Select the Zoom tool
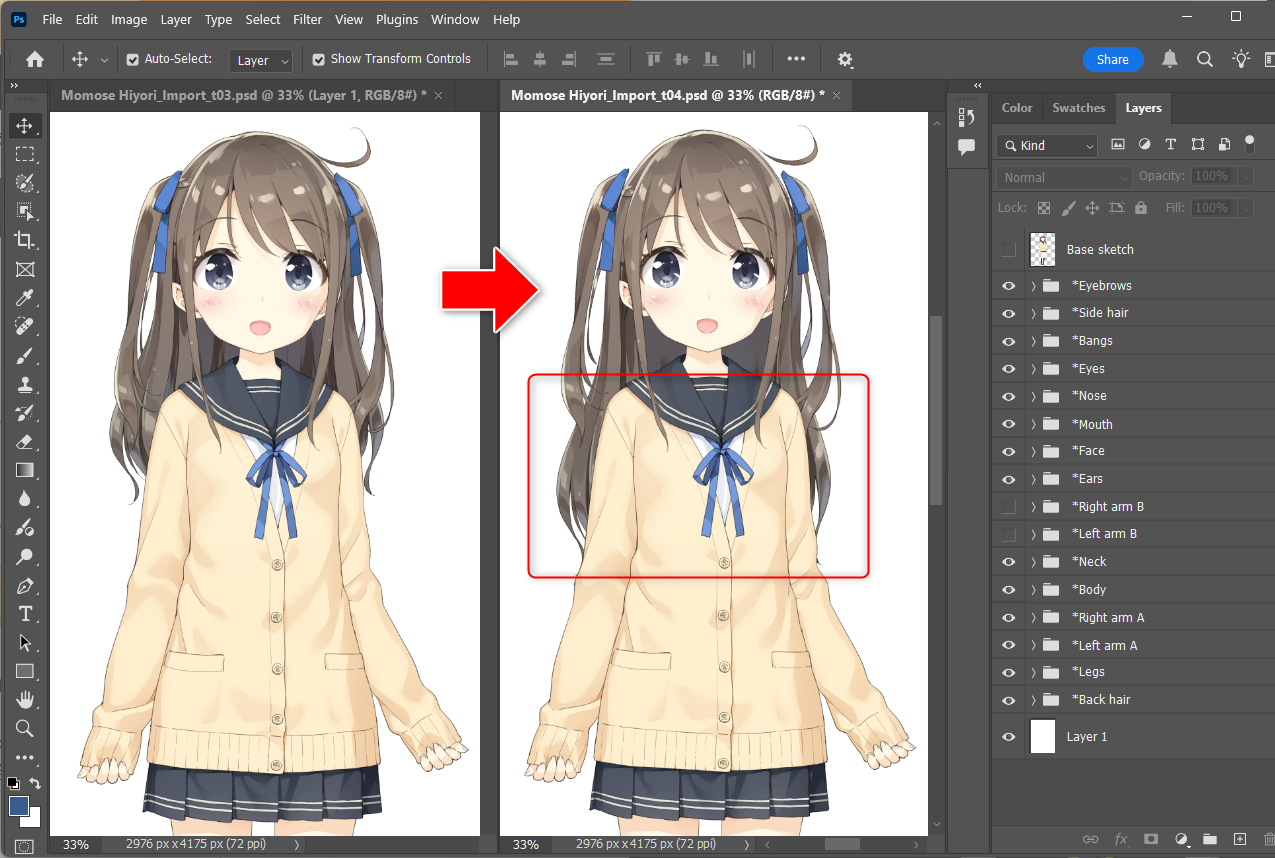1275x858 pixels. pyautogui.click(x=24, y=728)
